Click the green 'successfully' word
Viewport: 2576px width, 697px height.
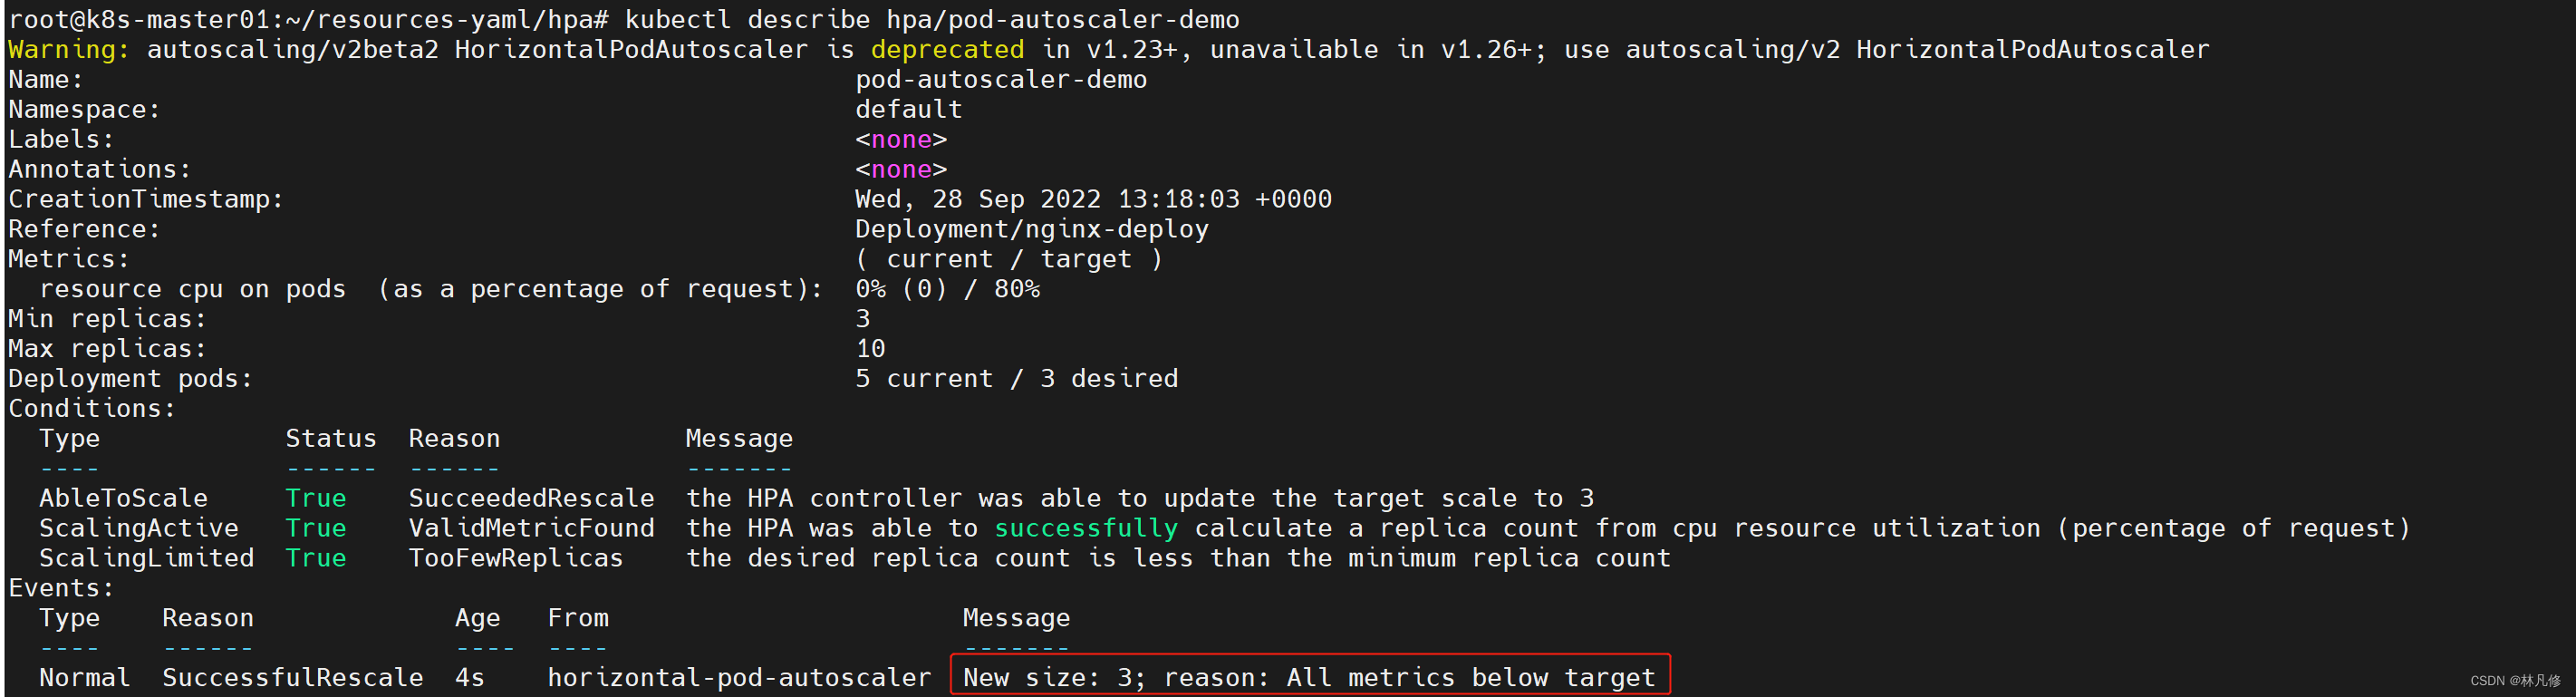[1085, 528]
